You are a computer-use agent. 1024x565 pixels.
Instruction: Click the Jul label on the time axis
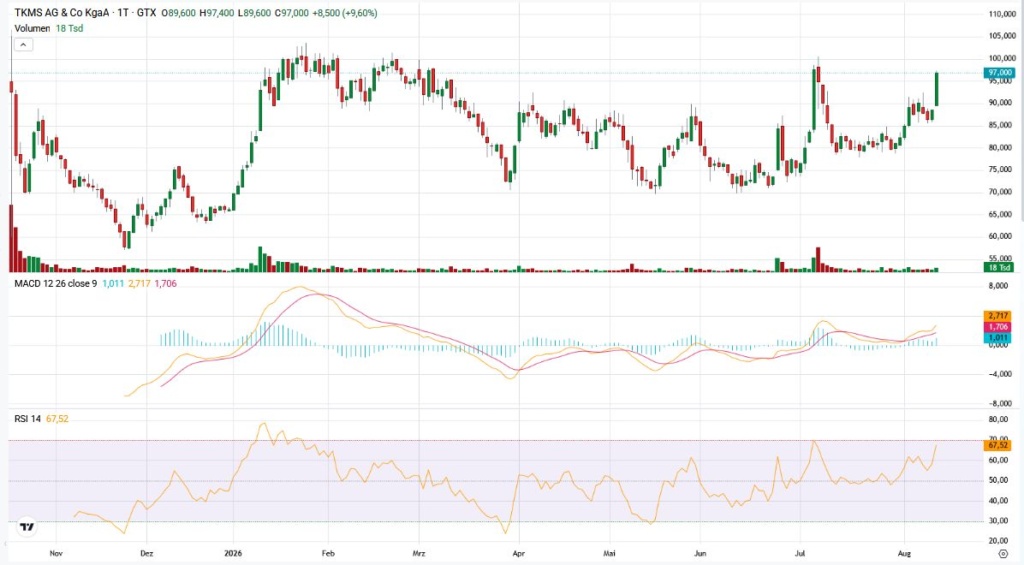click(x=800, y=553)
